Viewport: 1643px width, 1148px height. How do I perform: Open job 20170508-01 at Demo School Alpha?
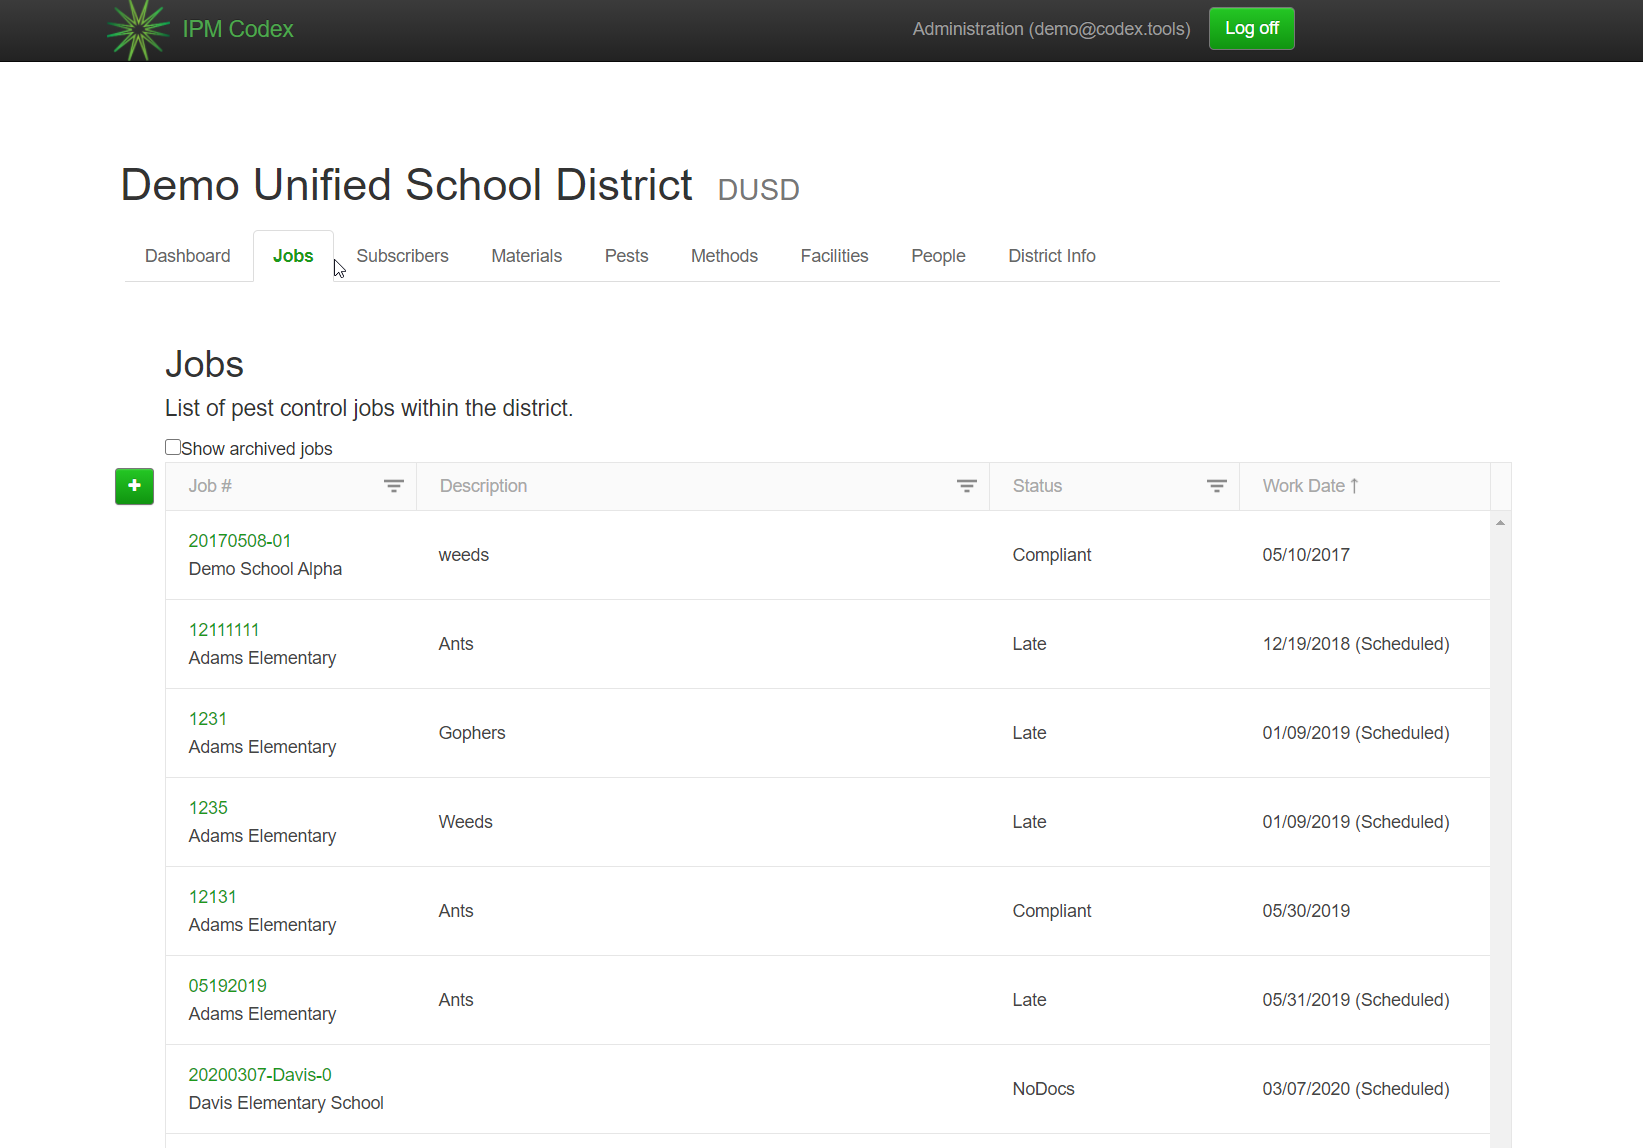(240, 540)
